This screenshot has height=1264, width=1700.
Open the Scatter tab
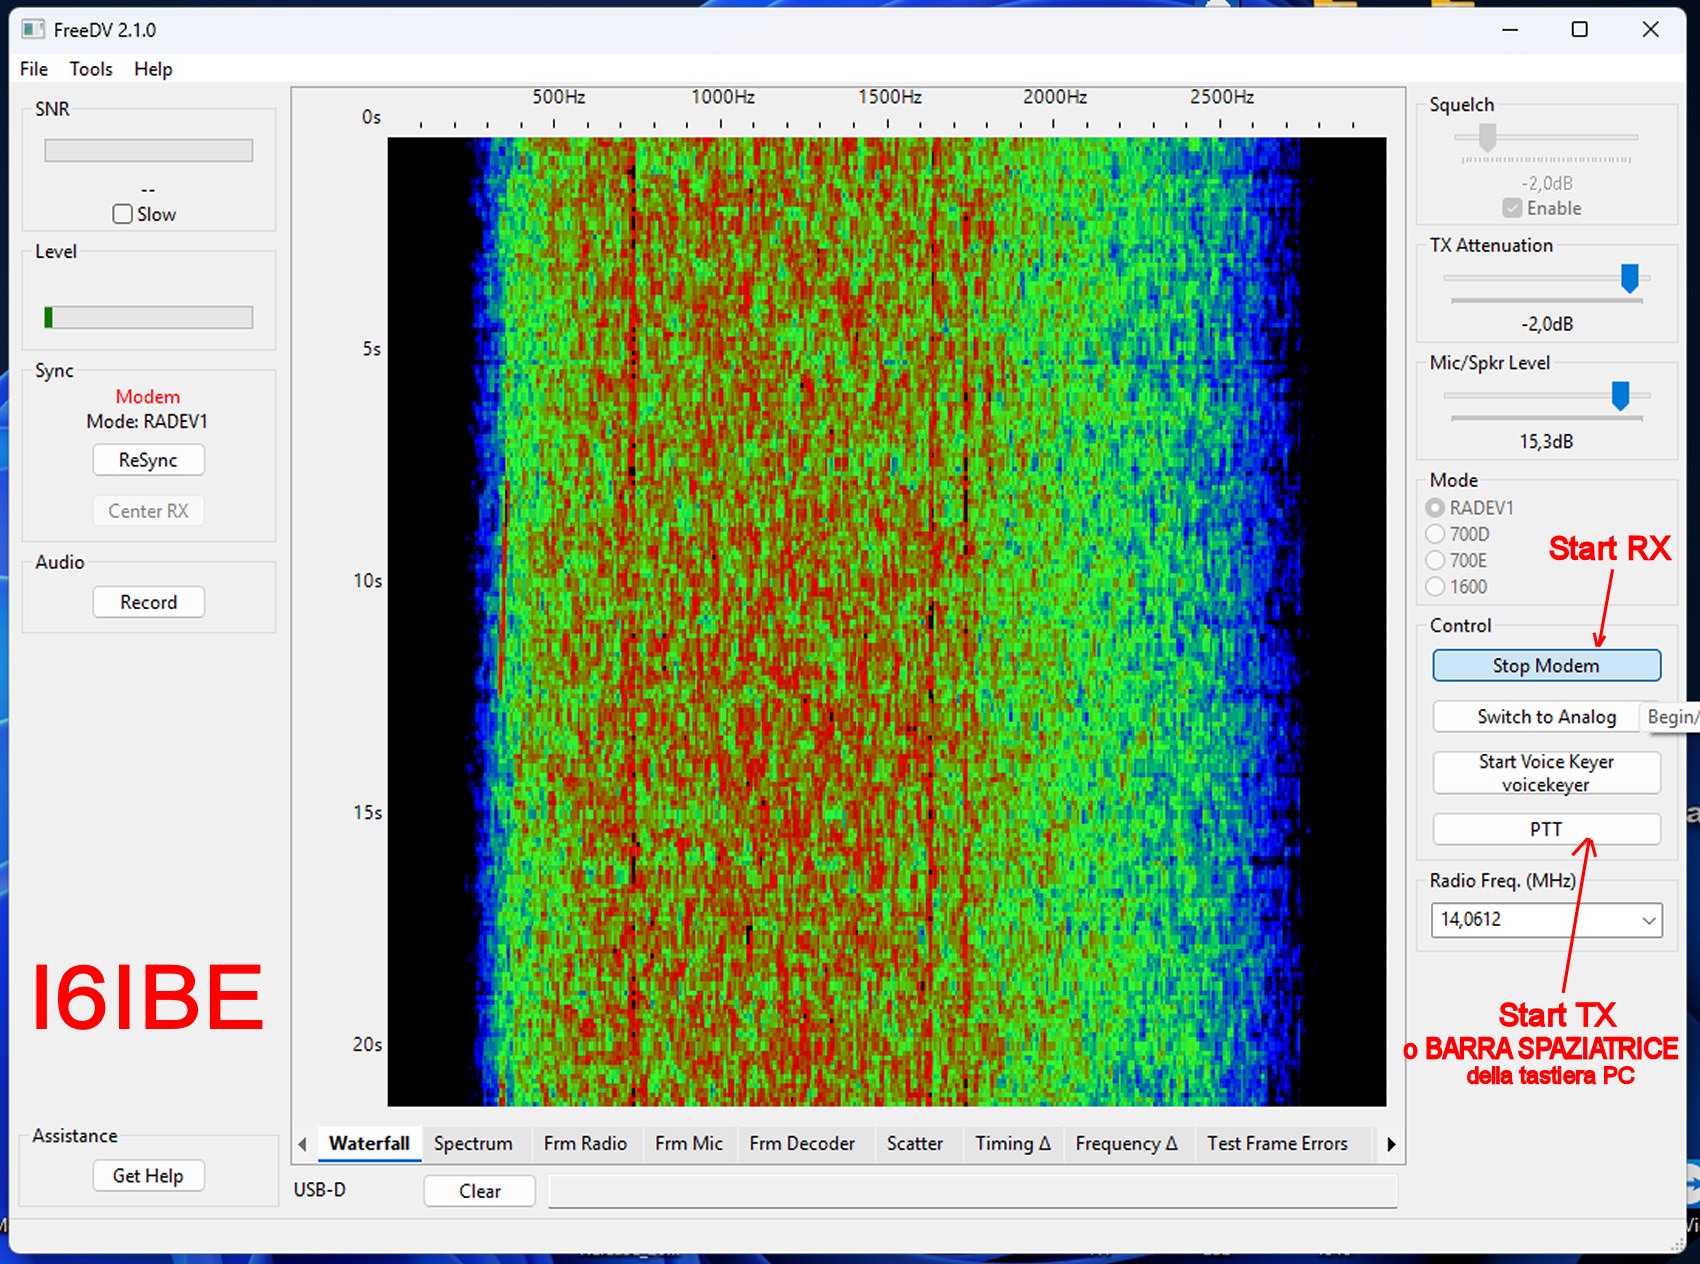coord(914,1143)
